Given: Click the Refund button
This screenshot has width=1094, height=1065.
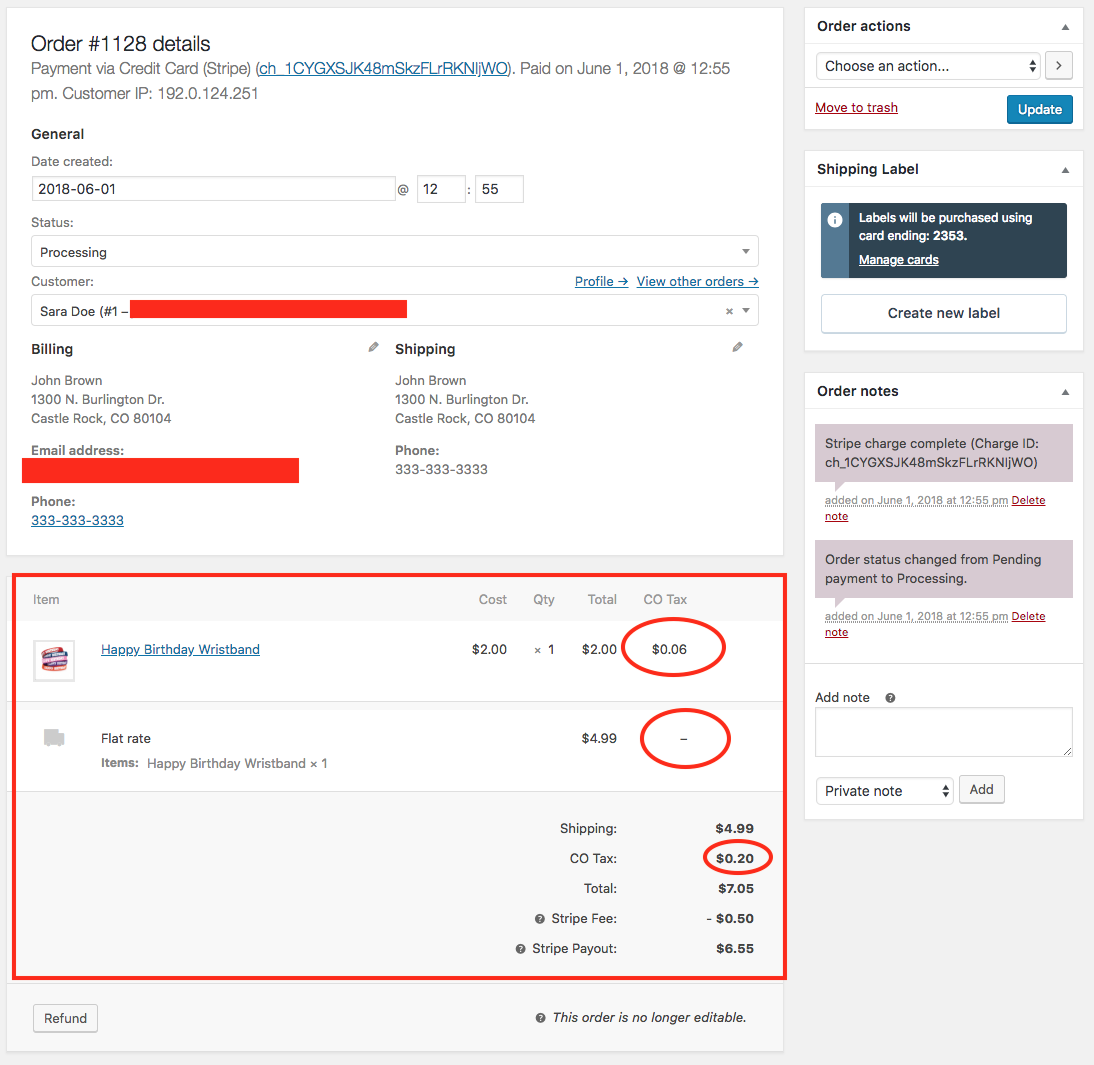Looking at the screenshot, I should point(66,1018).
